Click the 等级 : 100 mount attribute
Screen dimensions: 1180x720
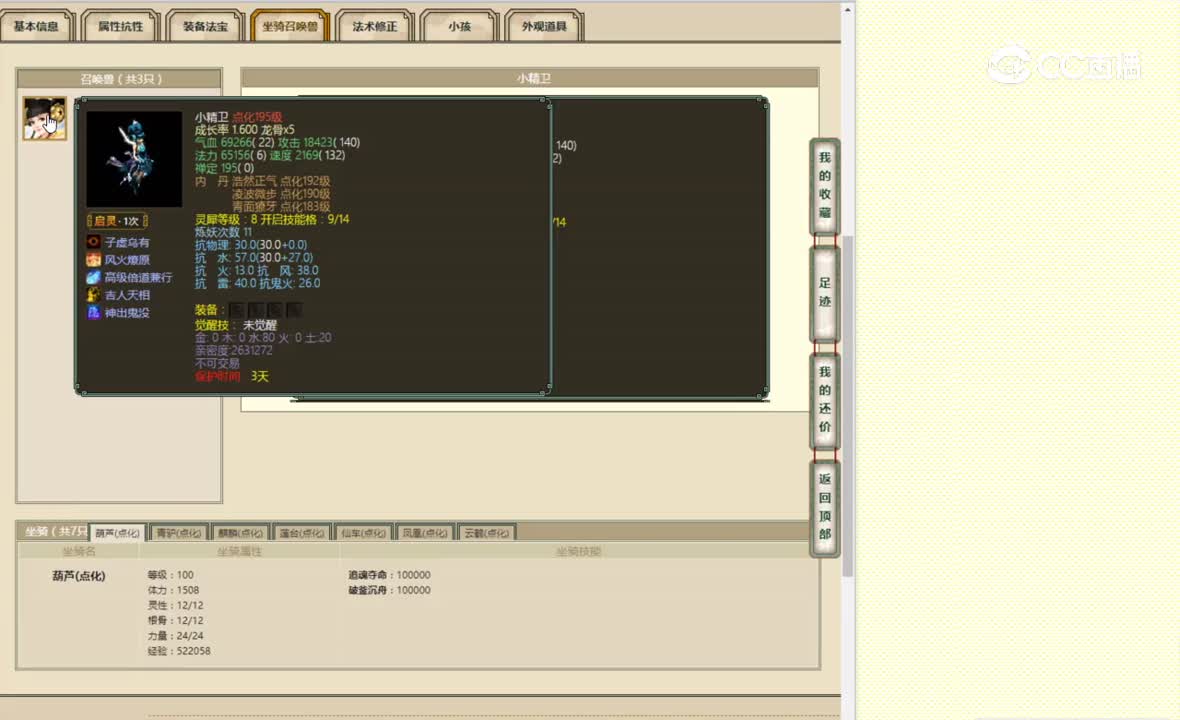tap(170, 575)
